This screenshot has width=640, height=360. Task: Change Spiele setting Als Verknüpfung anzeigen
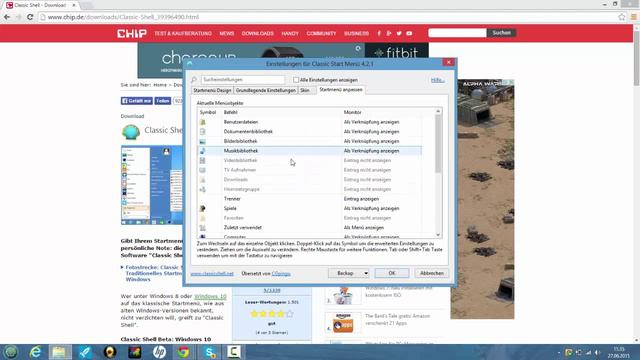tap(371, 208)
